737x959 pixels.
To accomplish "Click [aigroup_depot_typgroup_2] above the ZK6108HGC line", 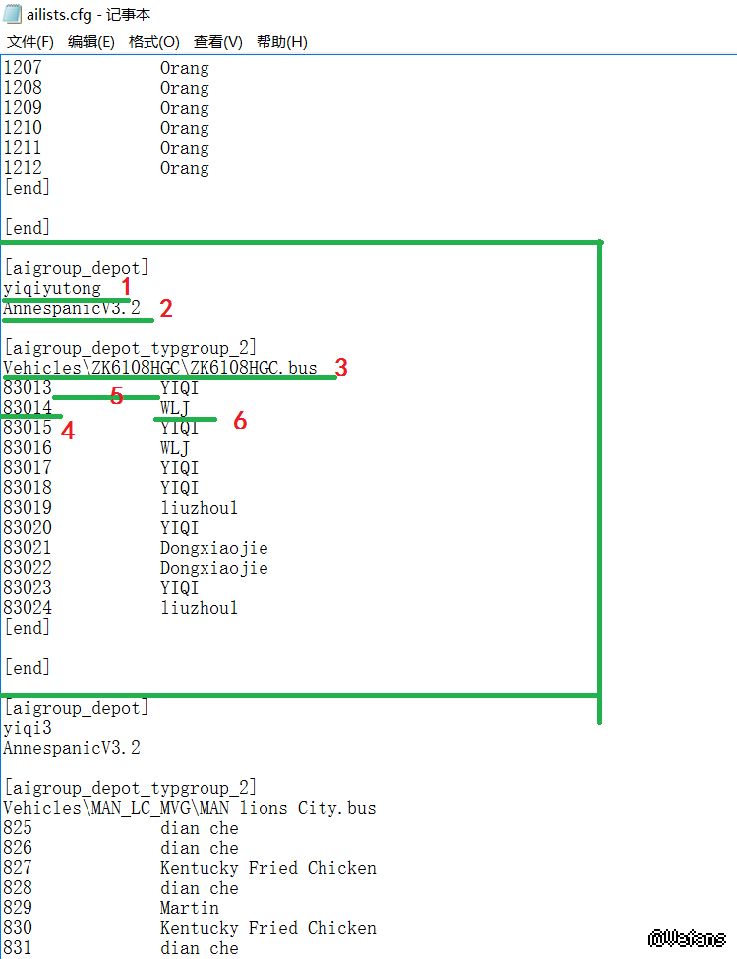I will (x=130, y=348).
